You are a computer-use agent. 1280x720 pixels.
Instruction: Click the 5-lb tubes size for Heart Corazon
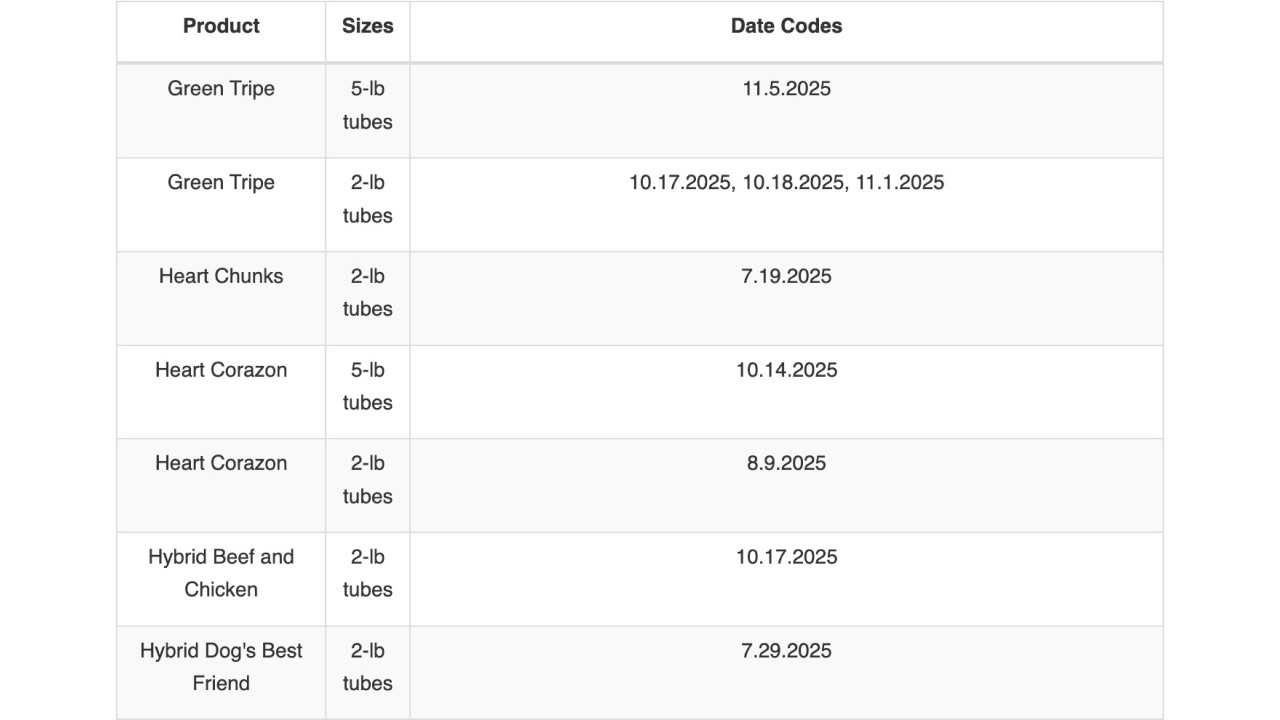point(368,386)
